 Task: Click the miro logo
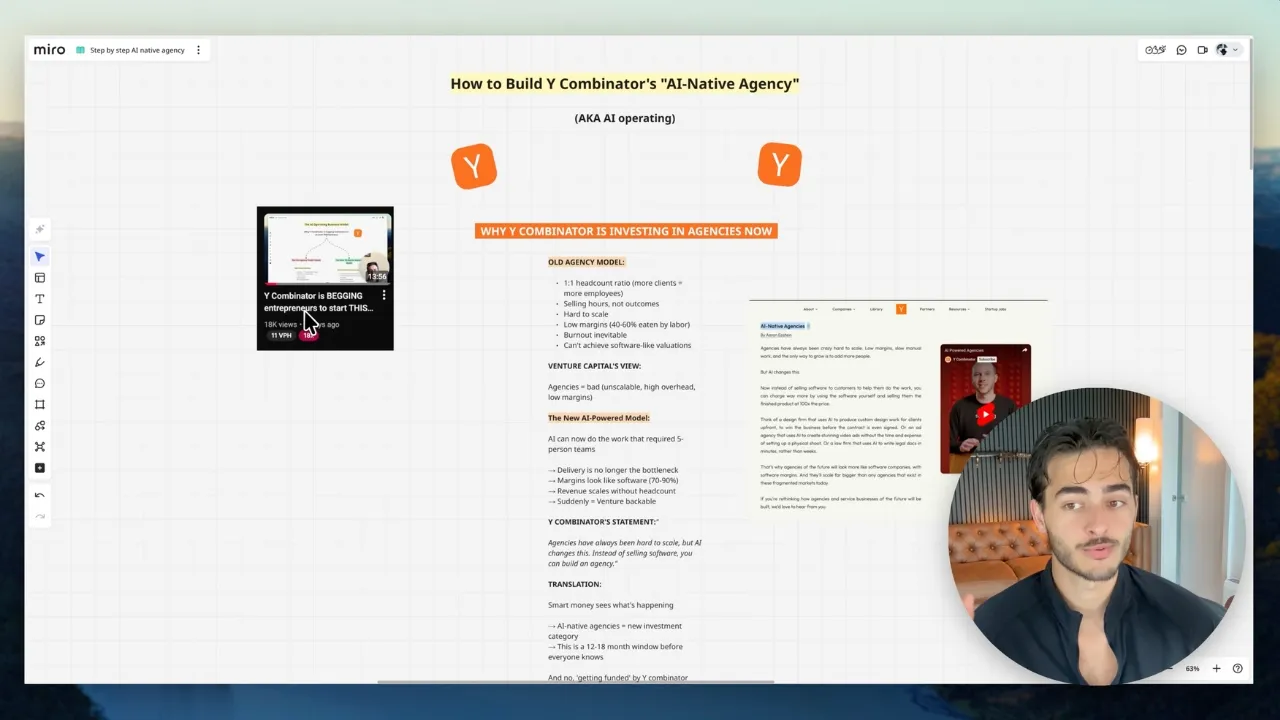point(48,49)
